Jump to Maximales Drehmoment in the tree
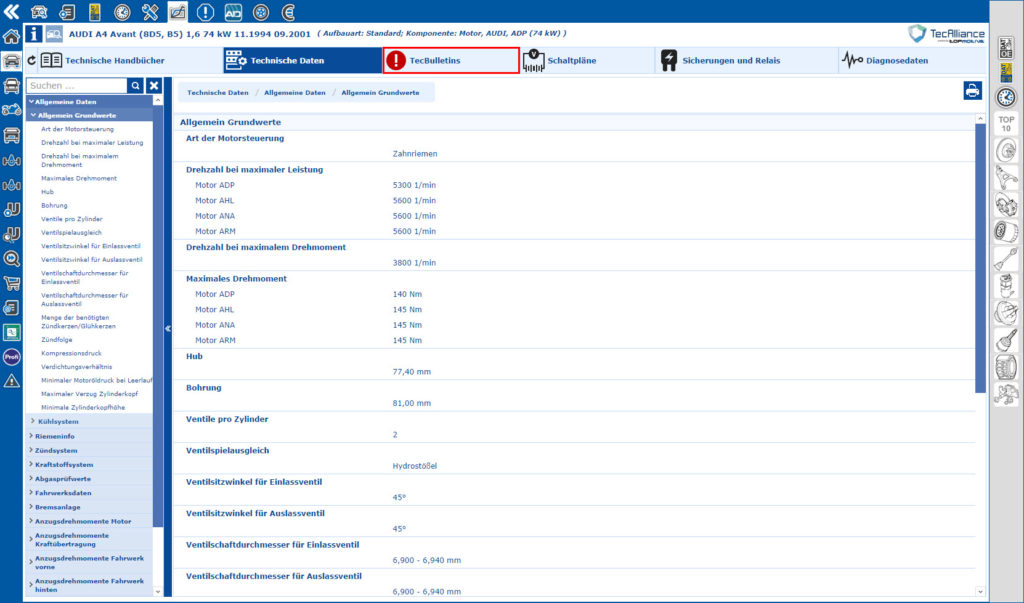Screen dimensions: 1024x603 [x=79, y=178]
